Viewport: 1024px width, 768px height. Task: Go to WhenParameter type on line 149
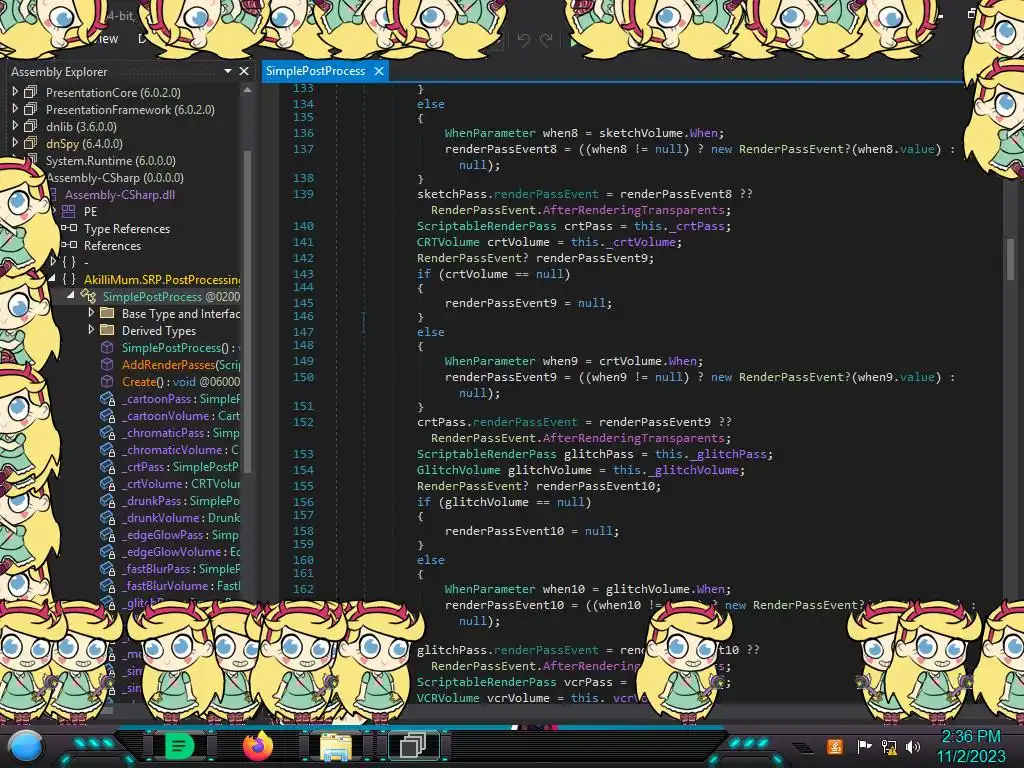tap(490, 360)
